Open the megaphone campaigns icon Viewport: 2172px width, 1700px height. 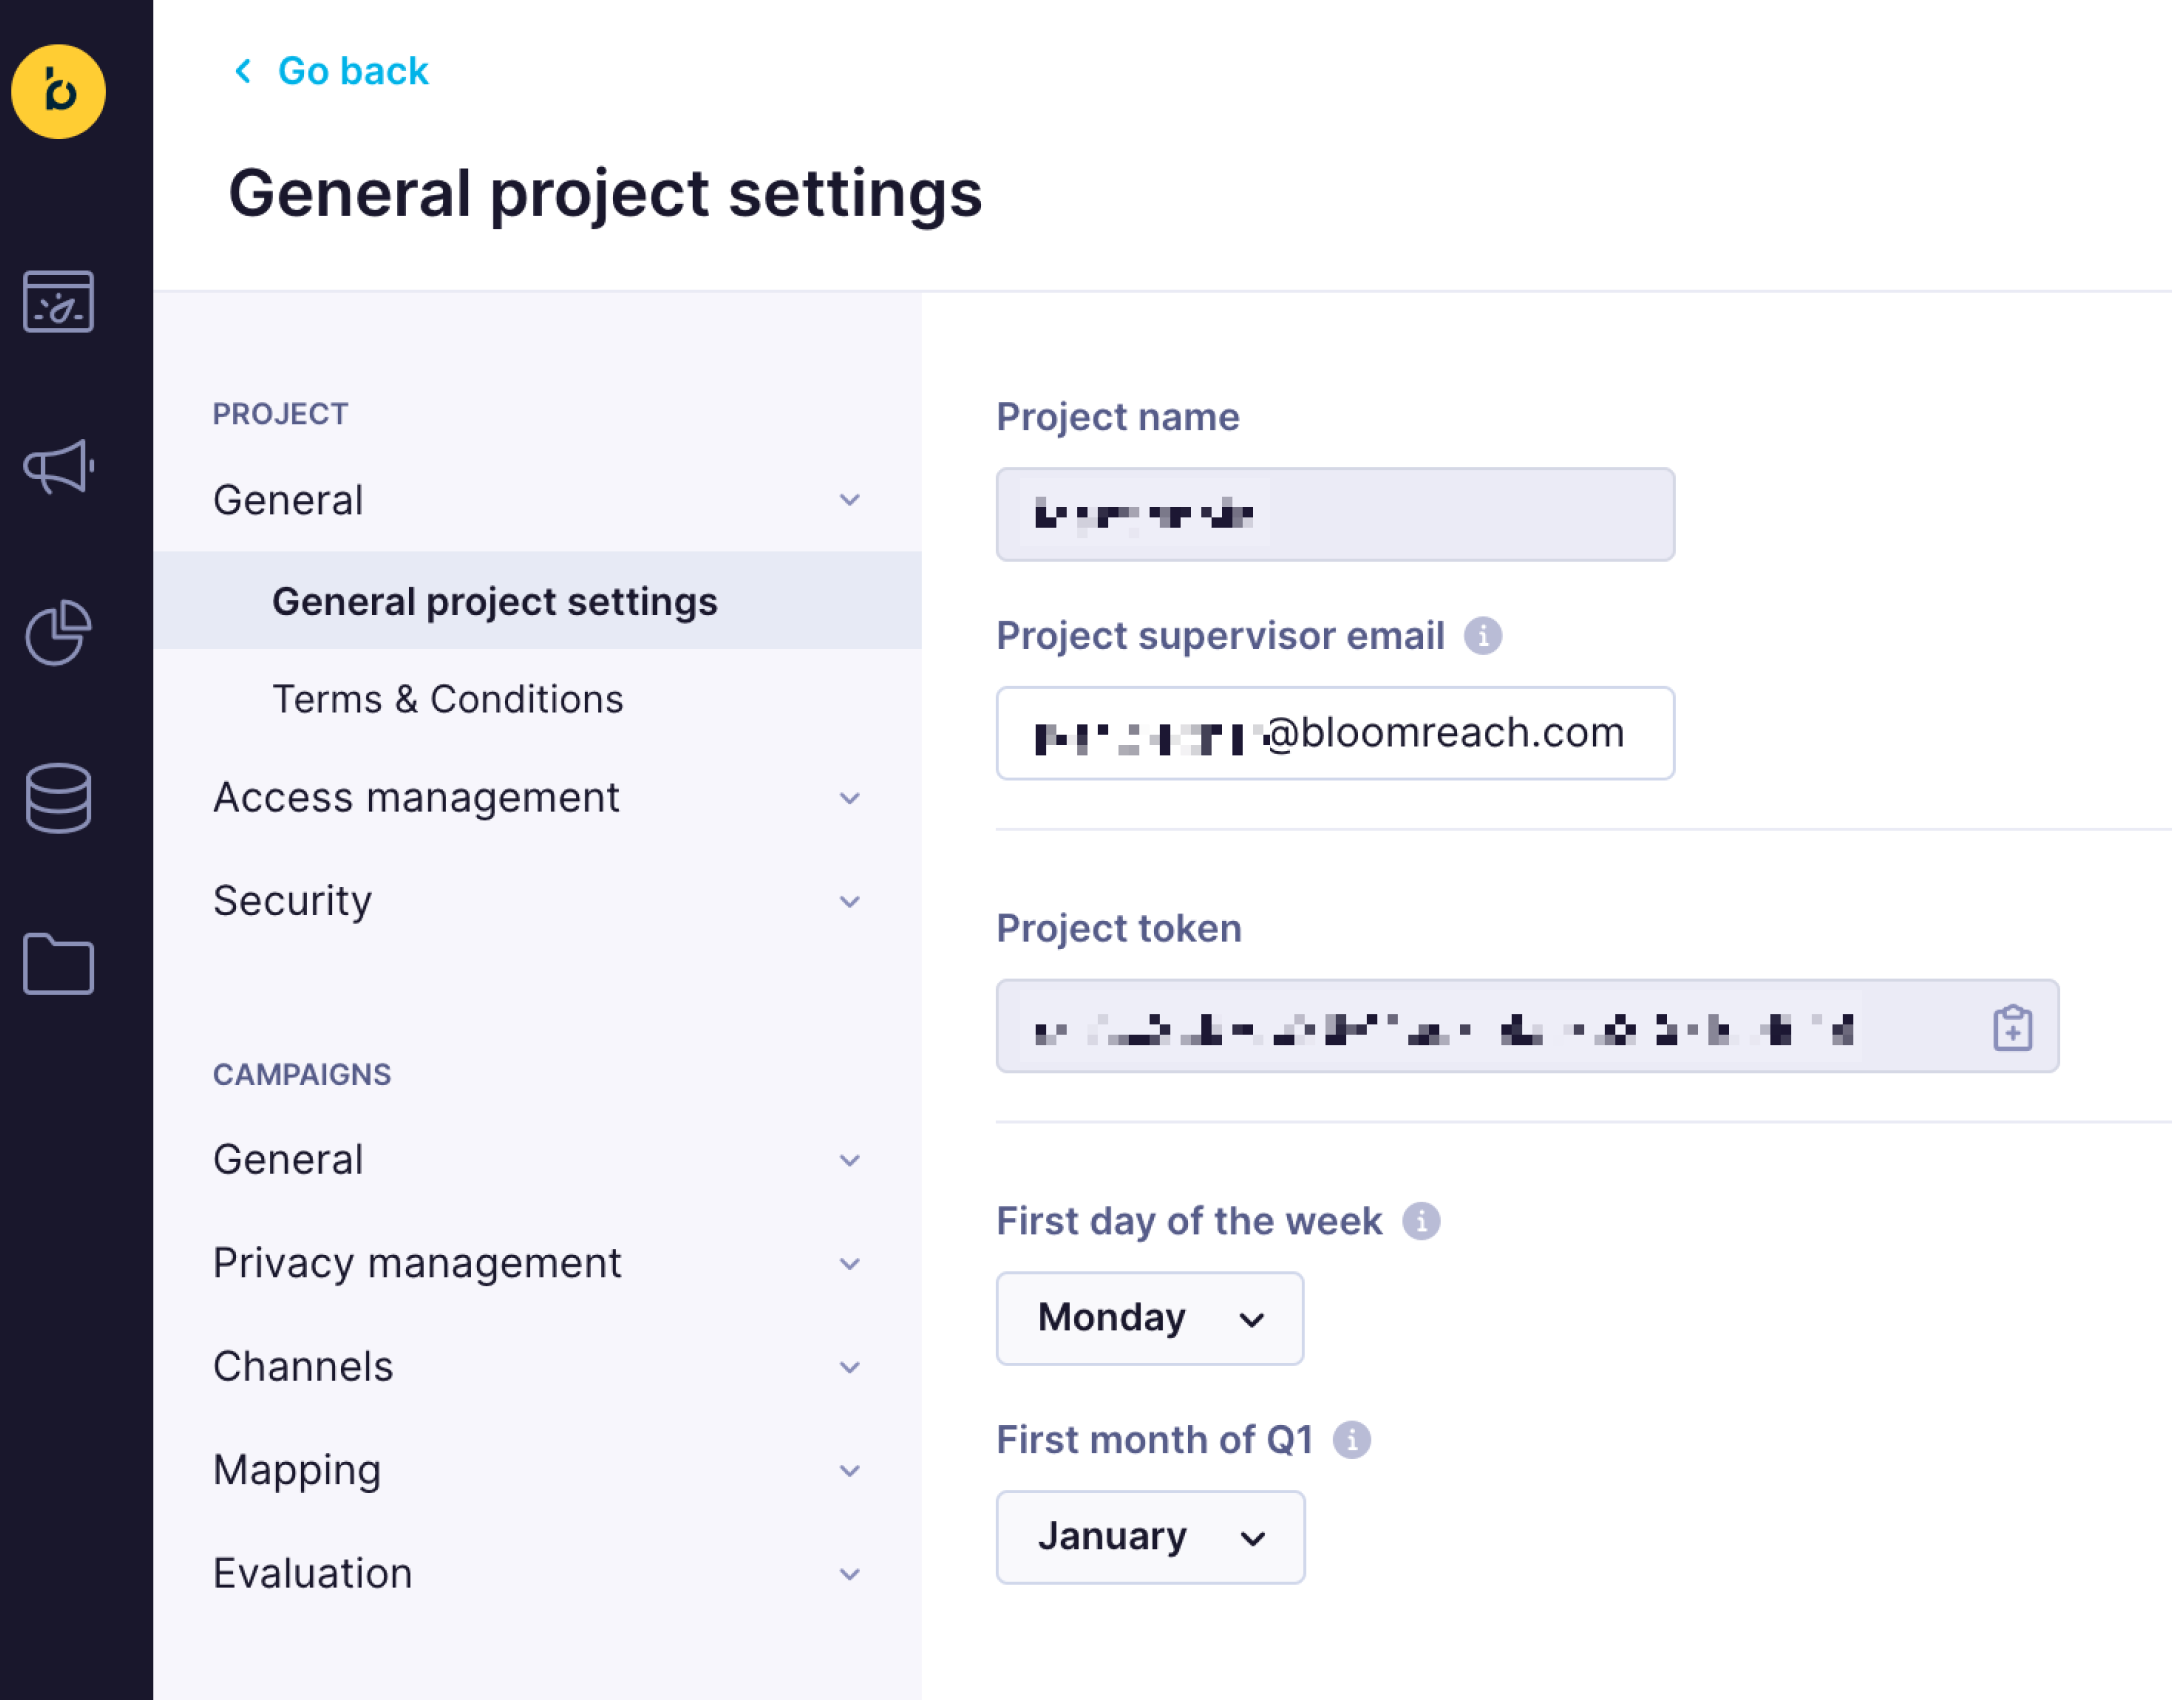(58, 467)
